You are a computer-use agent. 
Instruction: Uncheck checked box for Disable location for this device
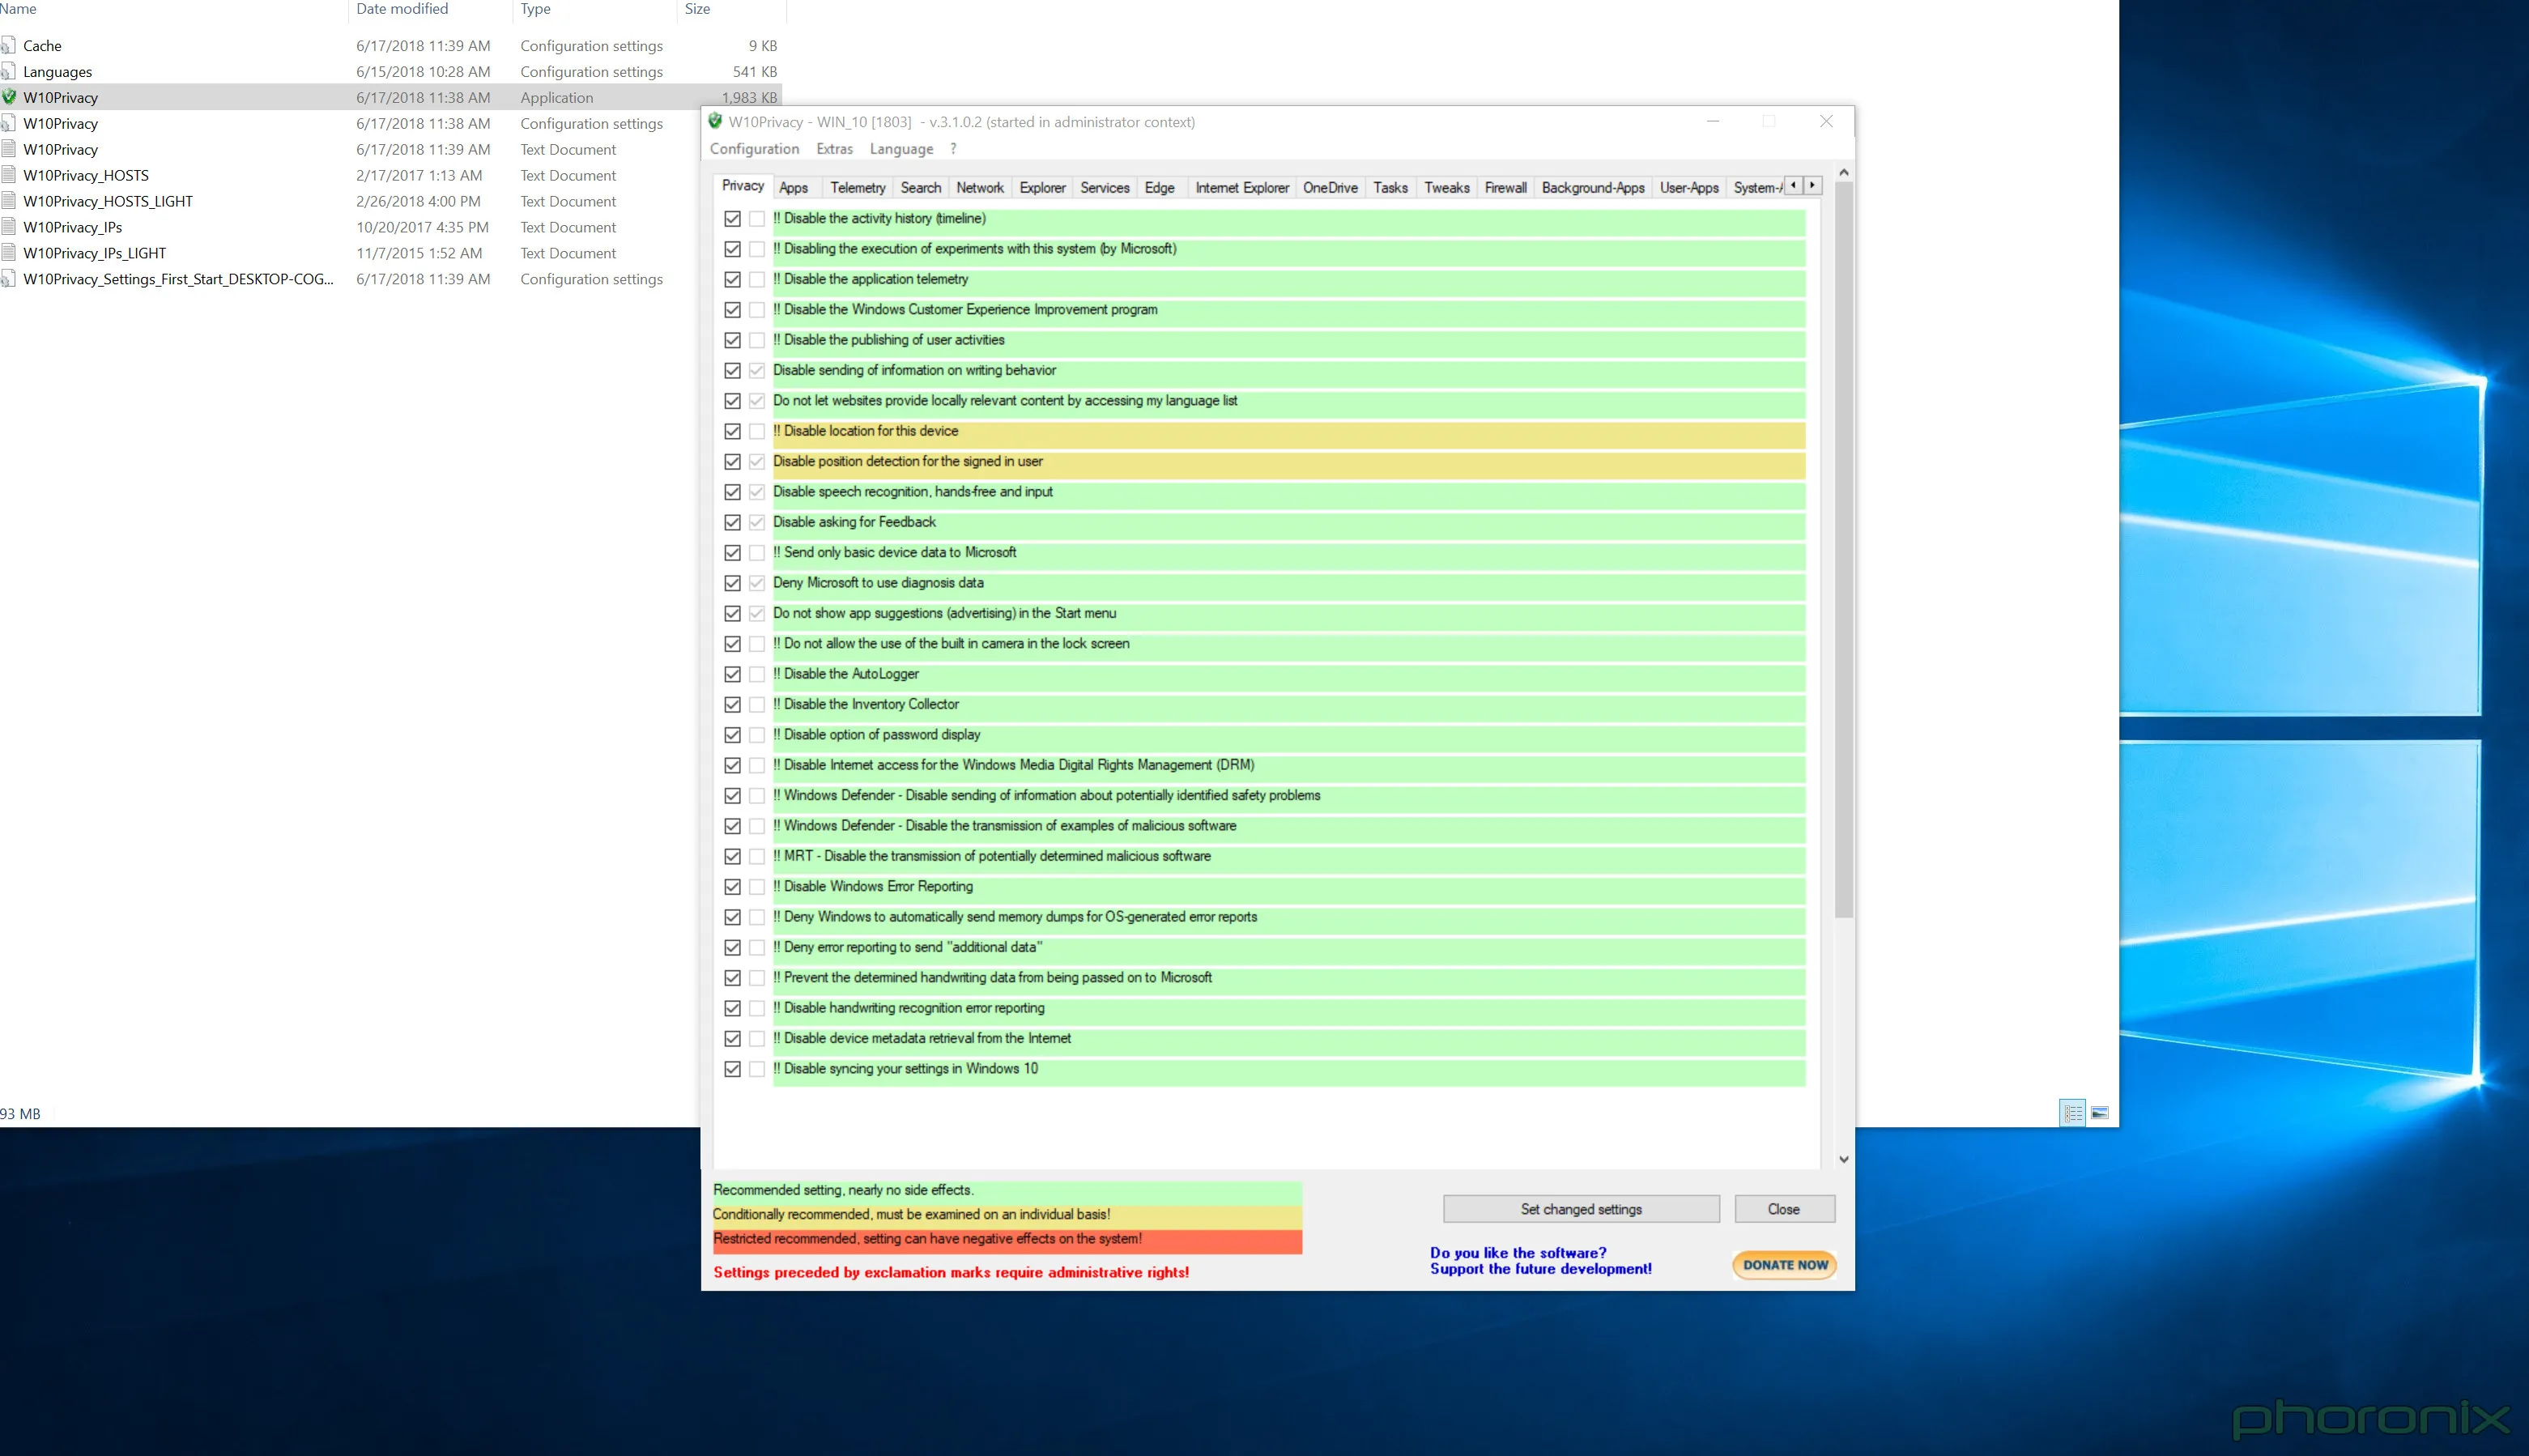pyautogui.click(x=732, y=431)
